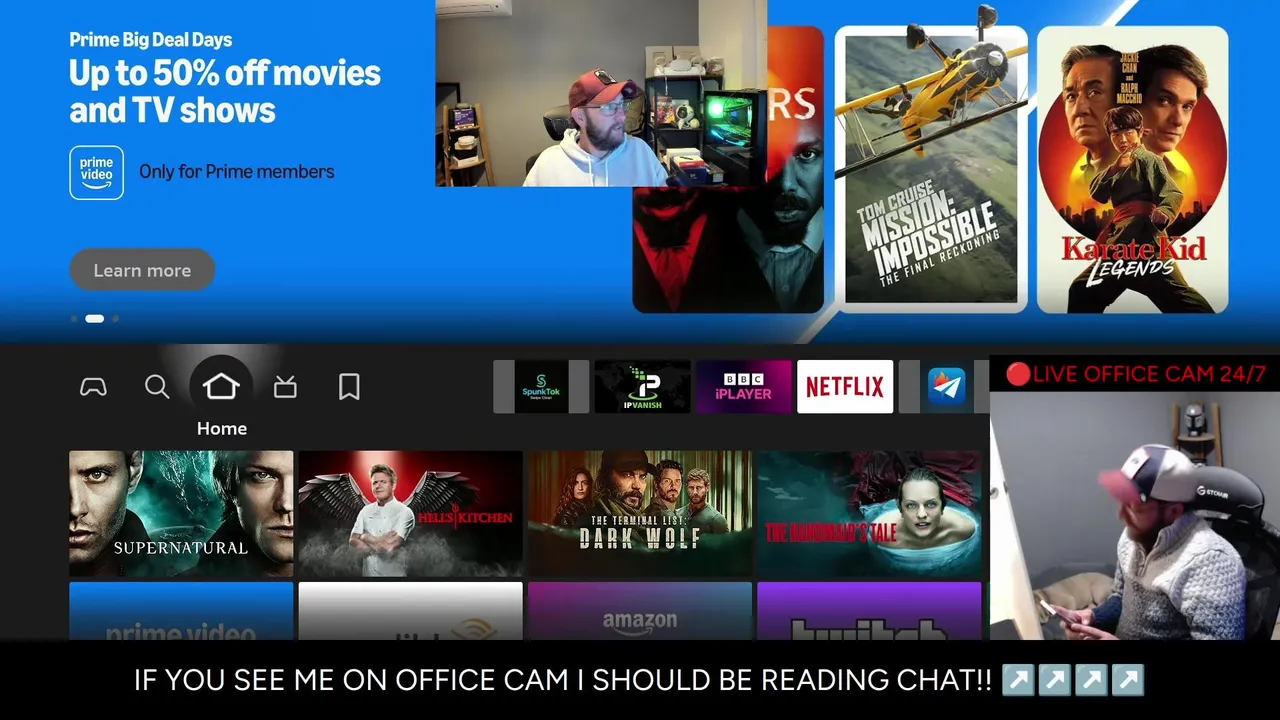Open the Games controller icon

93,387
